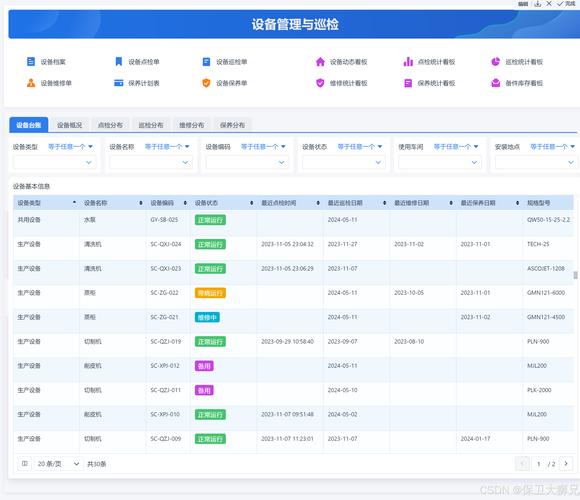Image resolution: width=580 pixels, height=500 pixels.
Task: Click the download icon at top right
Action: (537, 4)
